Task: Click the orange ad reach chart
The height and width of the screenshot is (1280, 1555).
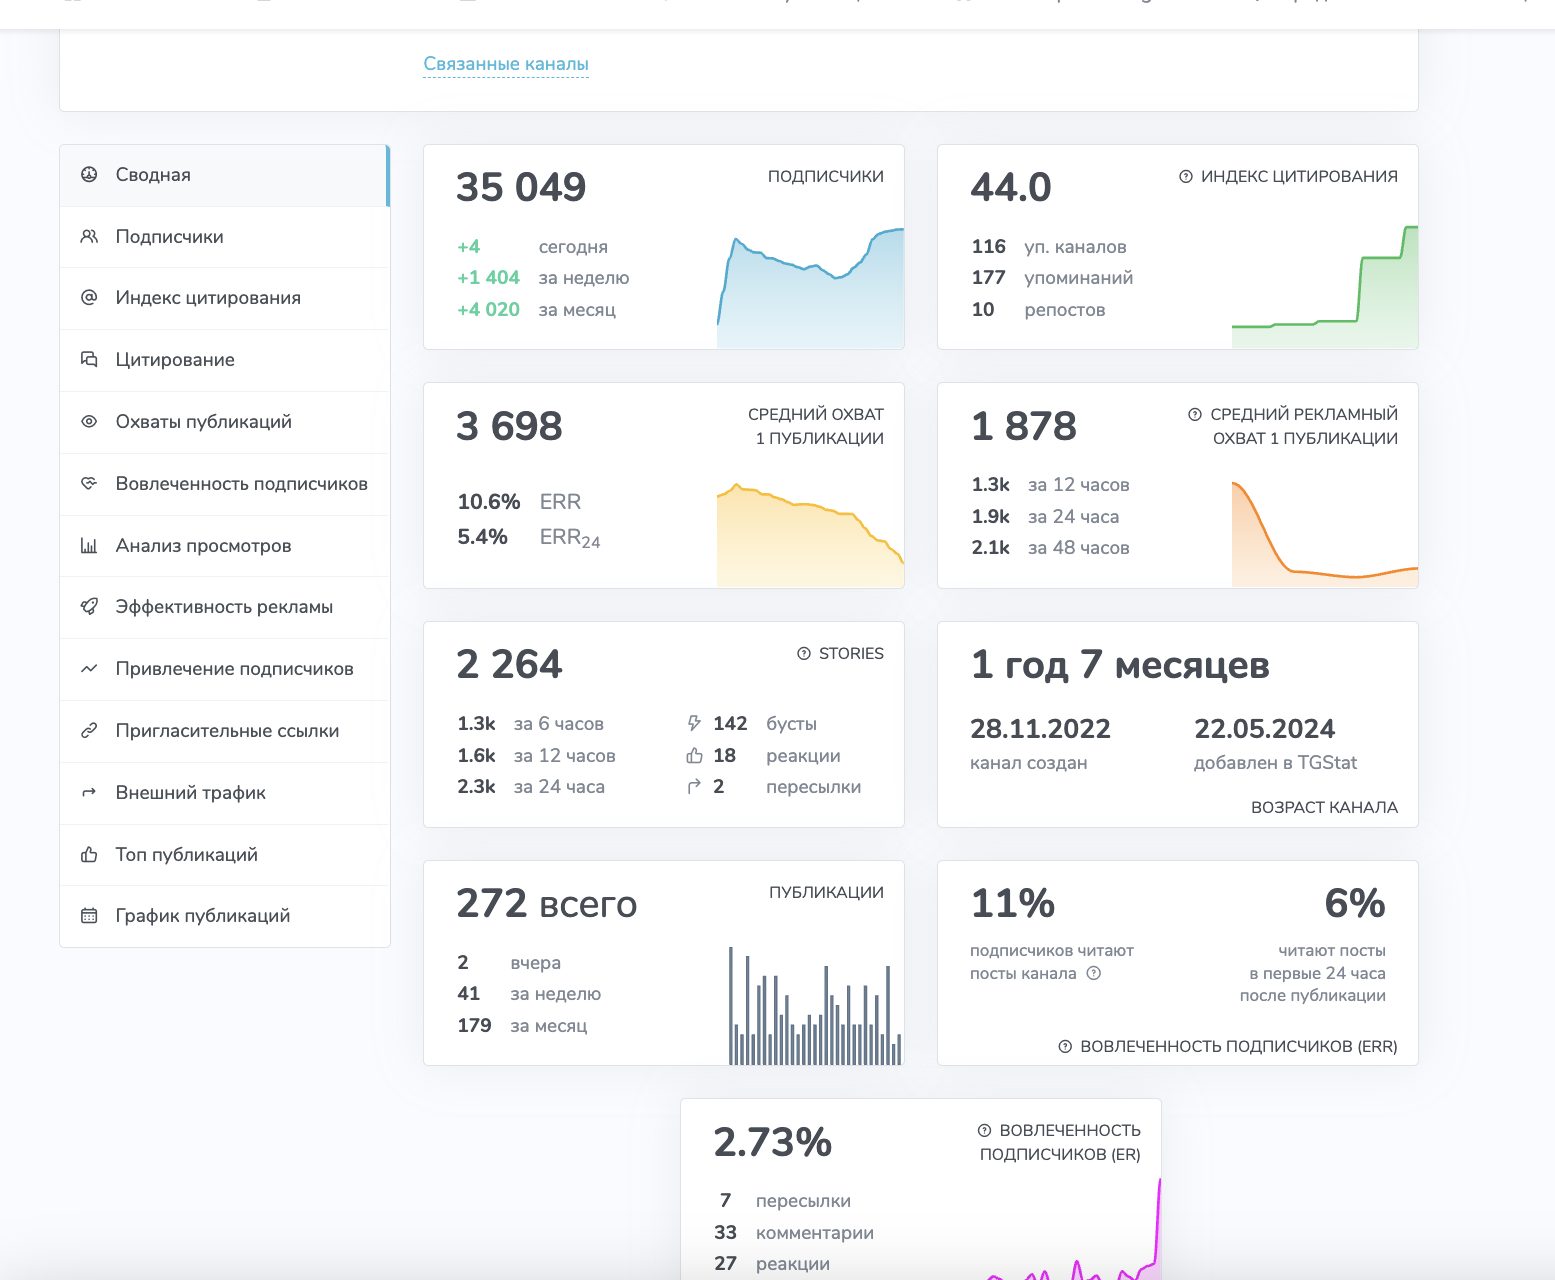Action: [x=1325, y=534]
